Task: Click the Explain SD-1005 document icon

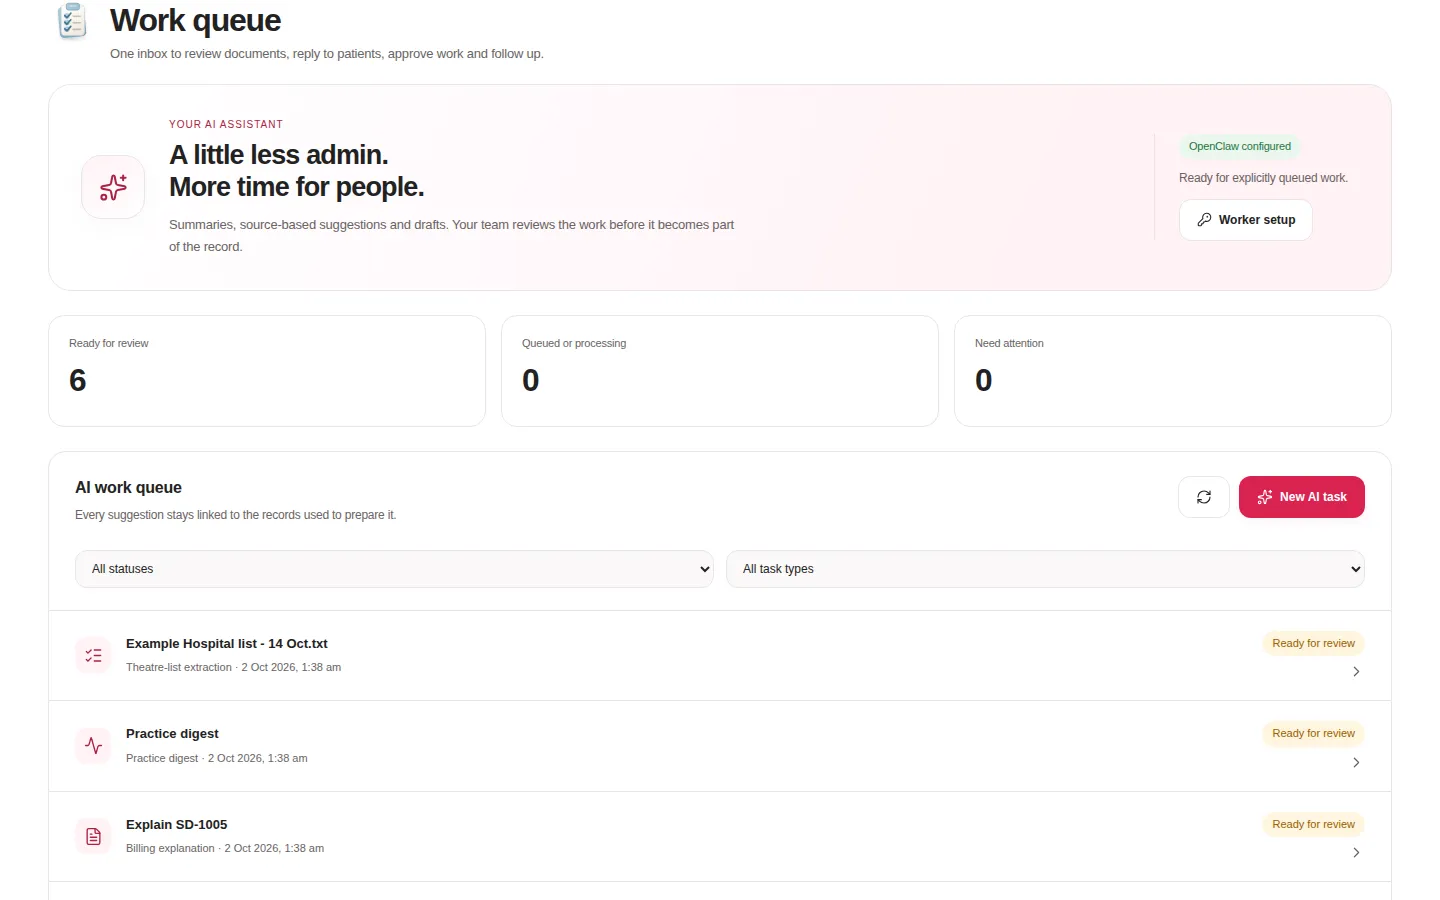Action: (93, 836)
